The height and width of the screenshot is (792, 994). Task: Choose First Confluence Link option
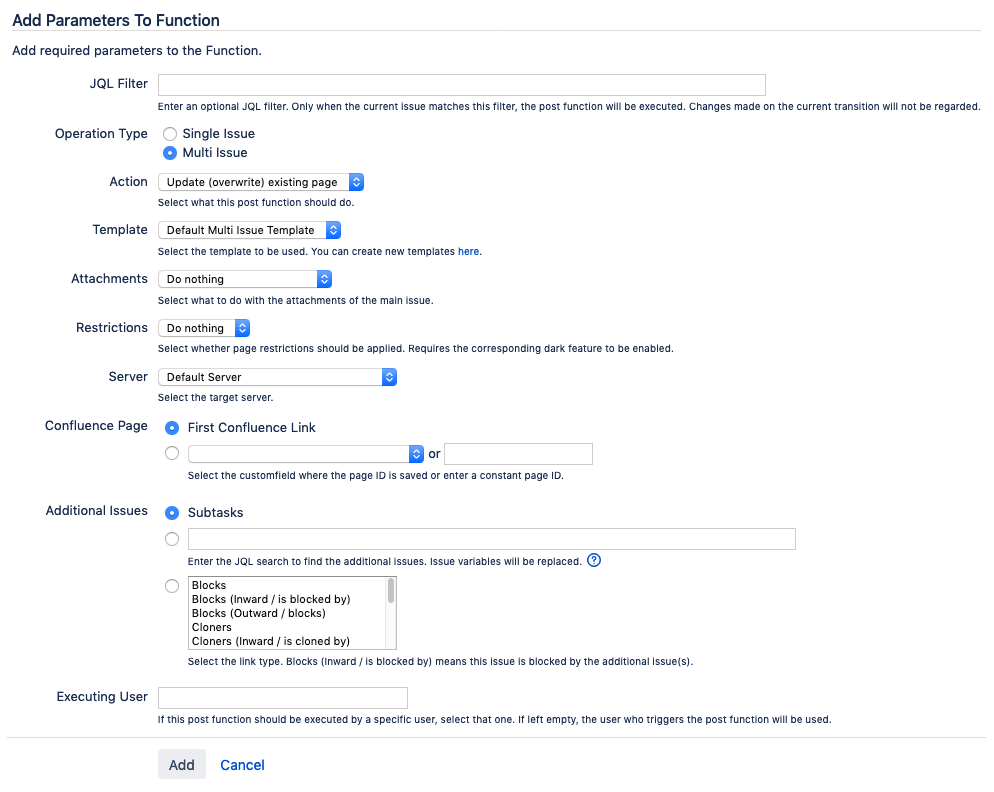[171, 428]
